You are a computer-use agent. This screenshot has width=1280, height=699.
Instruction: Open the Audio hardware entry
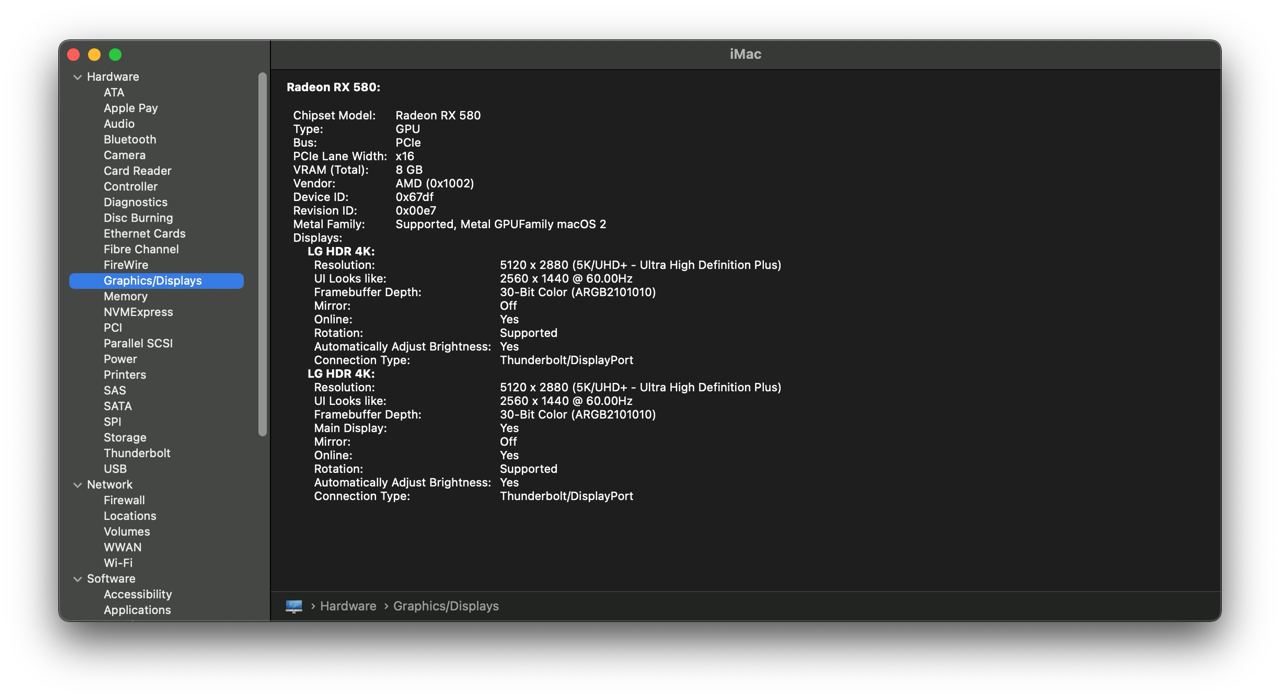pyautogui.click(x=119, y=124)
